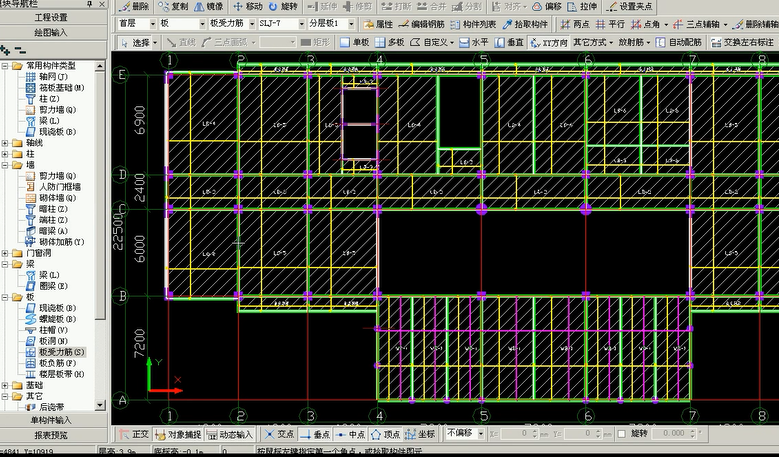
Task: Toggle 交点 (Intersection) snap
Action: 280,434
